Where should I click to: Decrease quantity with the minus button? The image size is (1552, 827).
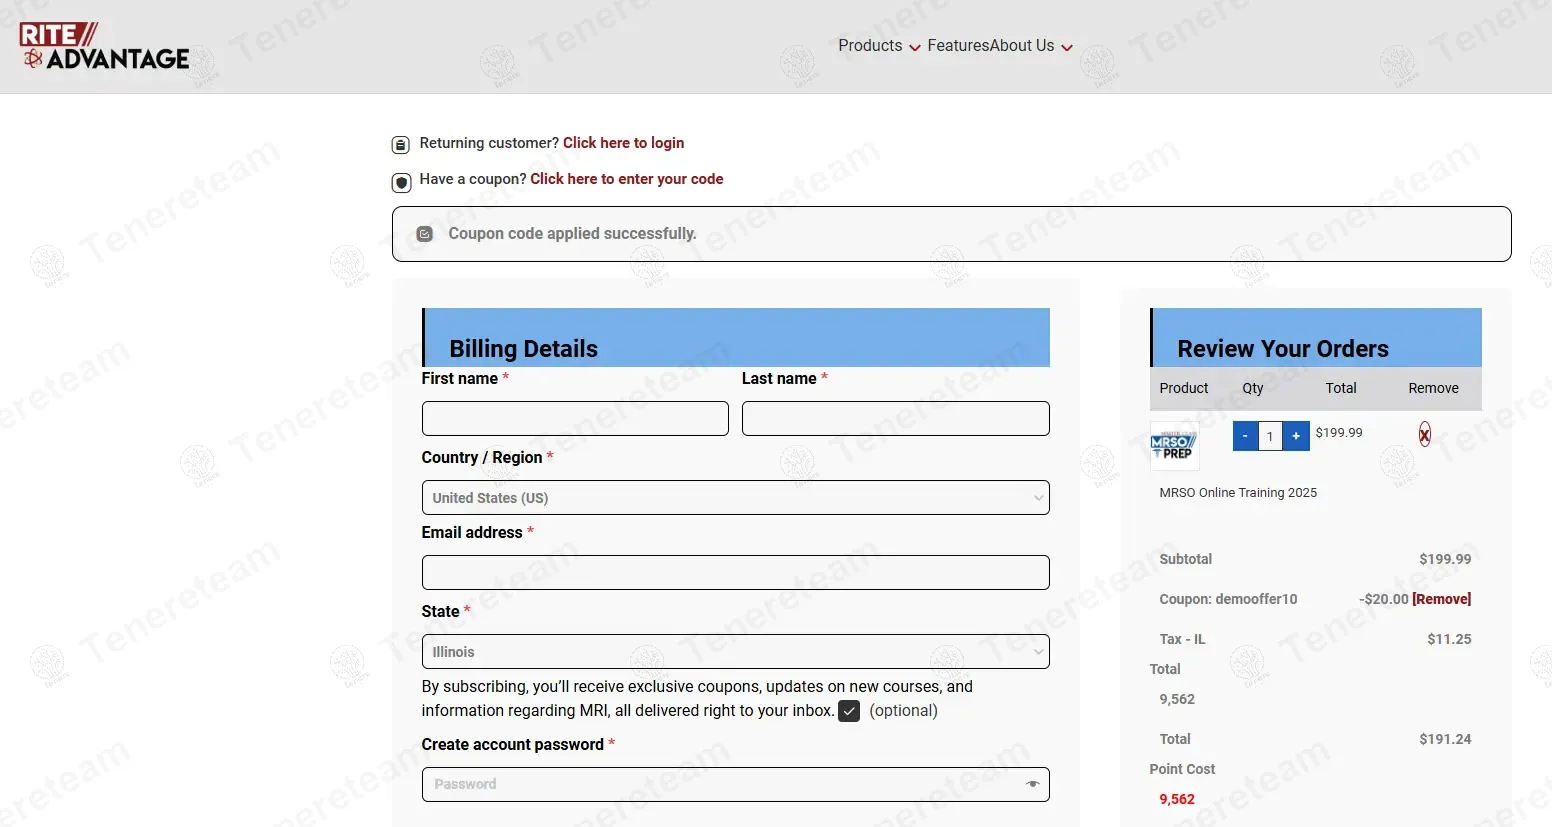click(x=1245, y=436)
